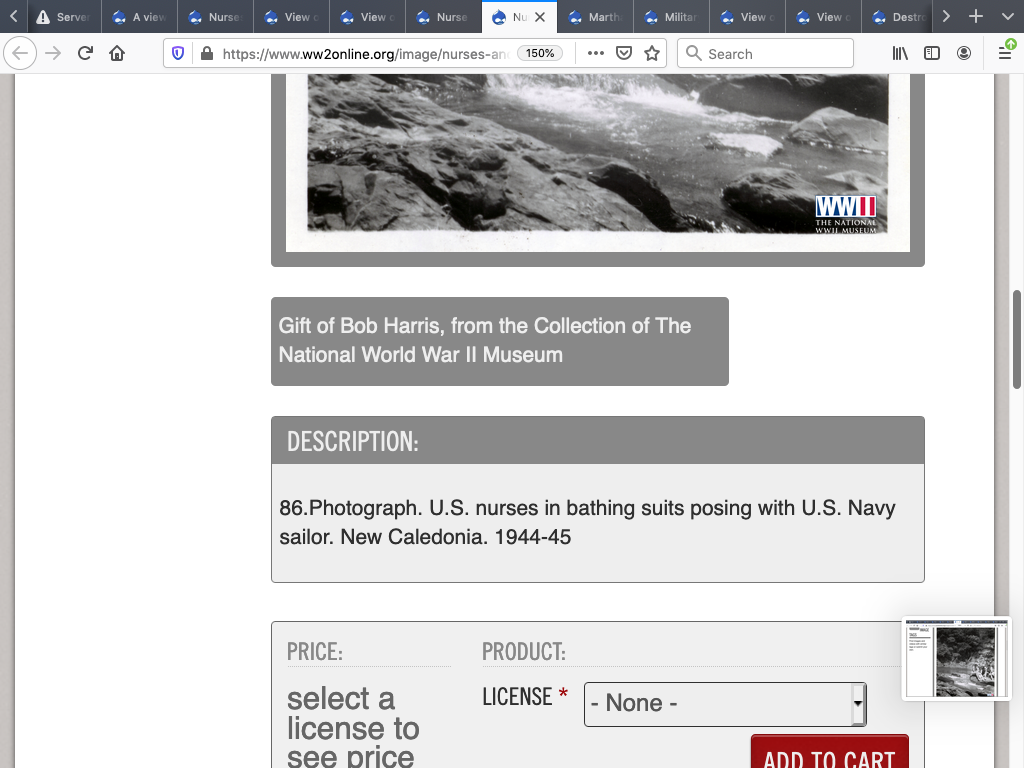
Task: Open tracking protection shield icon
Action: (x=179, y=54)
